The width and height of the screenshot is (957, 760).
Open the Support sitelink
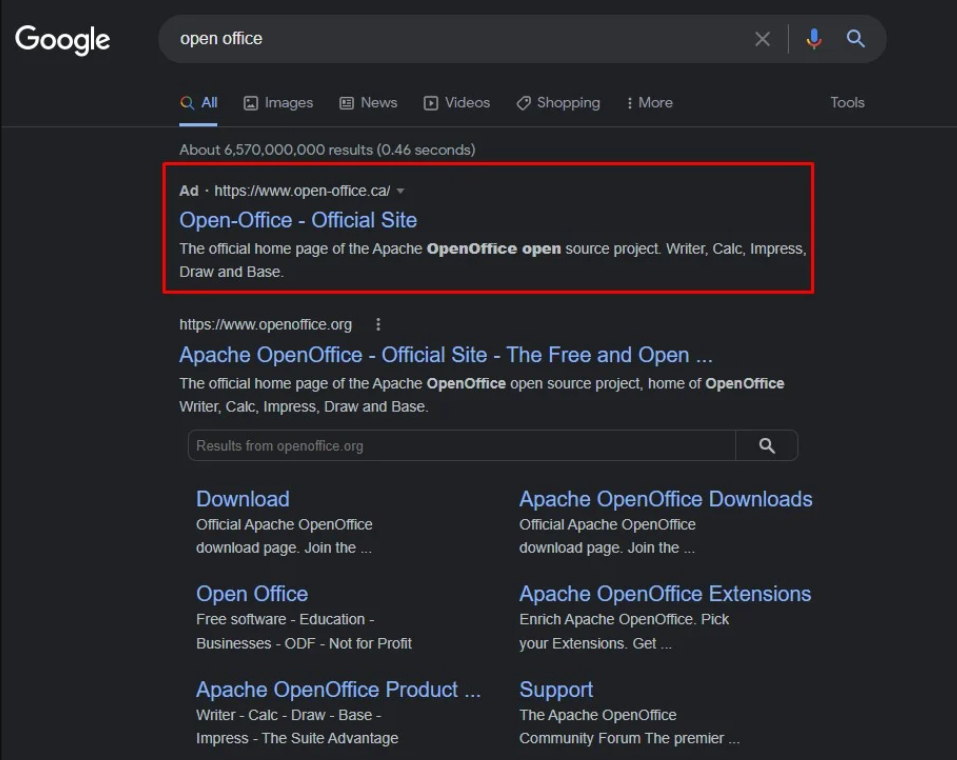click(555, 689)
